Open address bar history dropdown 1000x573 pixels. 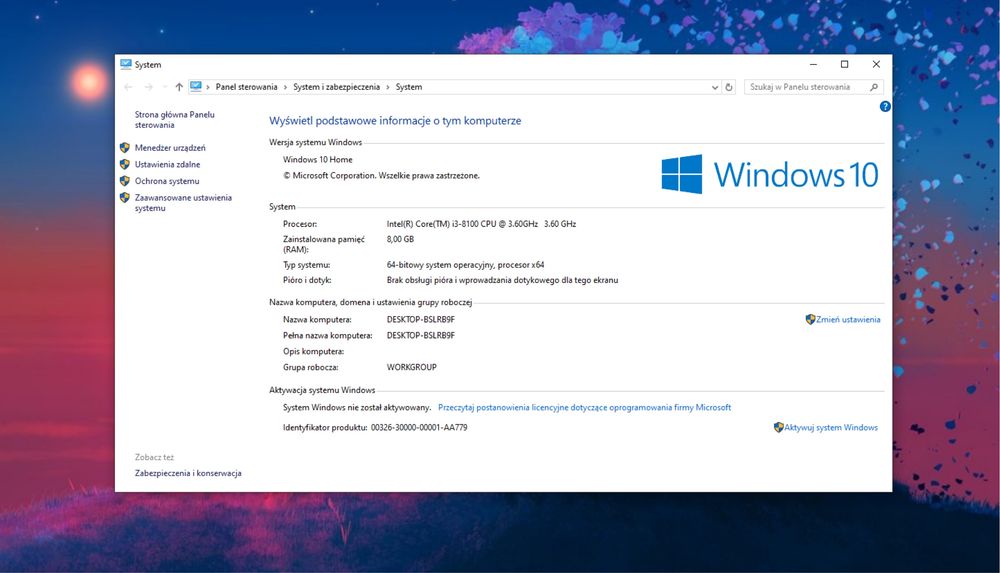(x=715, y=87)
